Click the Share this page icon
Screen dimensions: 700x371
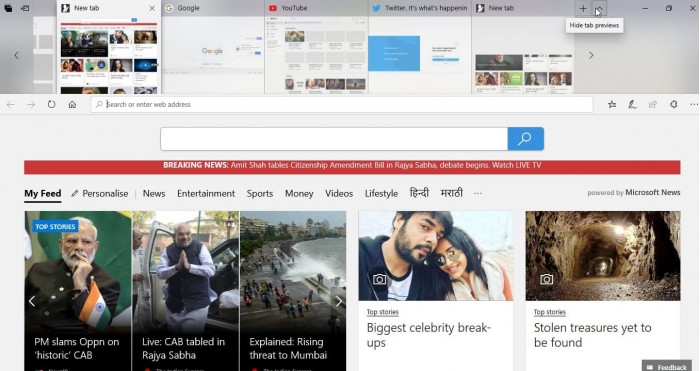point(653,104)
